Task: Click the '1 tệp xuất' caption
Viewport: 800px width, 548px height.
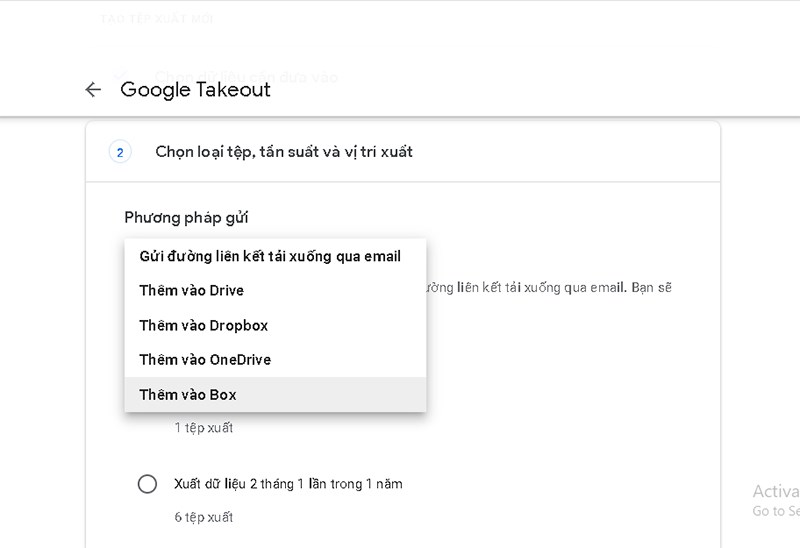Action: click(203, 428)
